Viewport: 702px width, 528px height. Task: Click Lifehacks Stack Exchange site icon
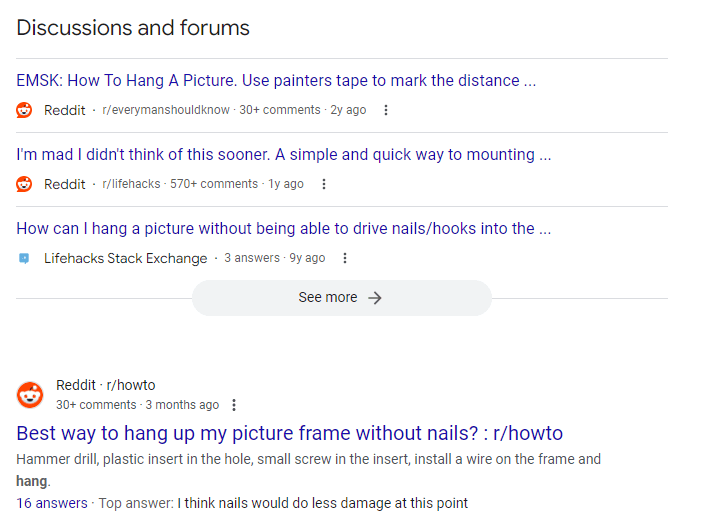tap(24, 258)
